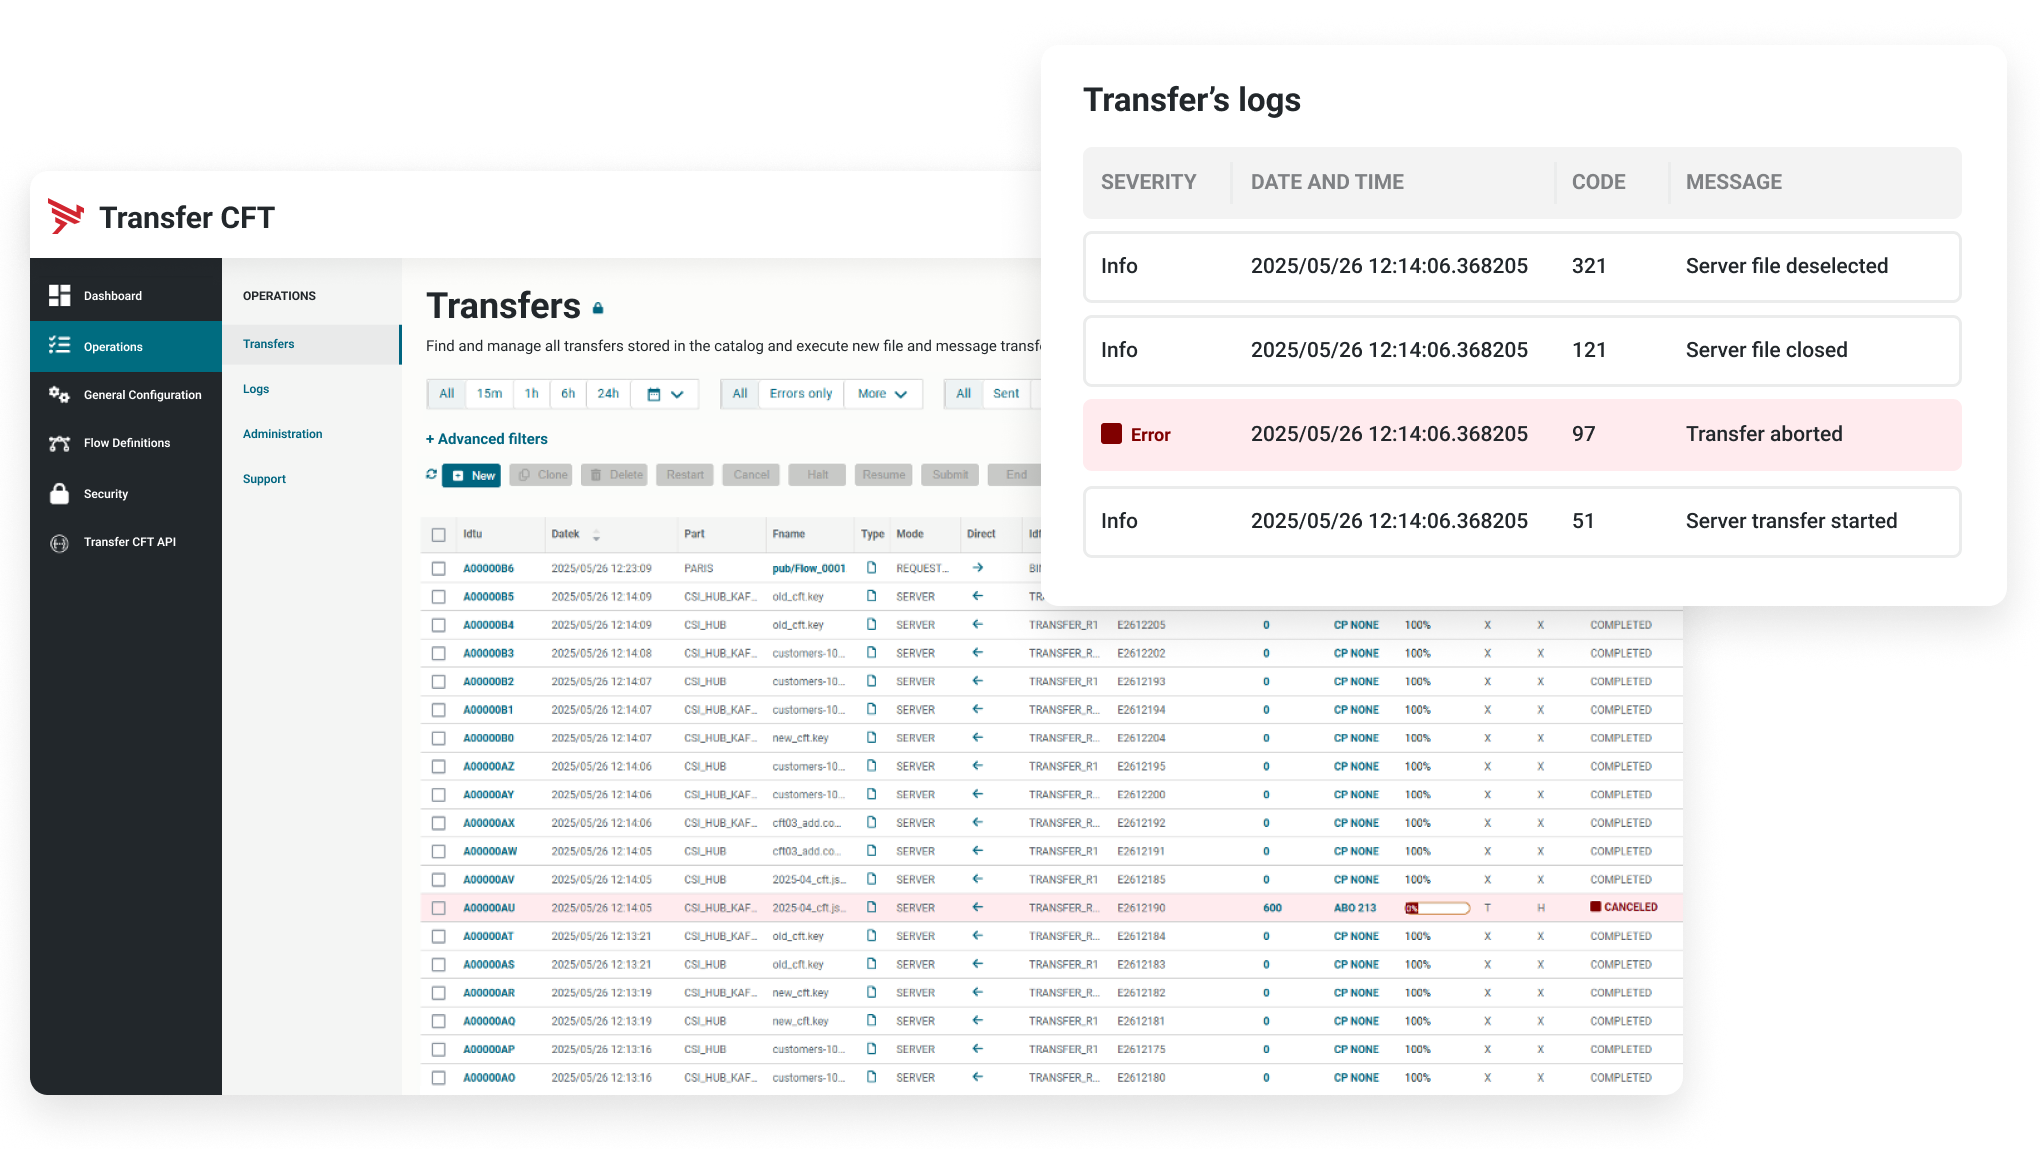Image resolution: width=2040 pixels, height=1149 pixels.
Task: Check the box for transfer A00000B6
Action: point(438,568)
